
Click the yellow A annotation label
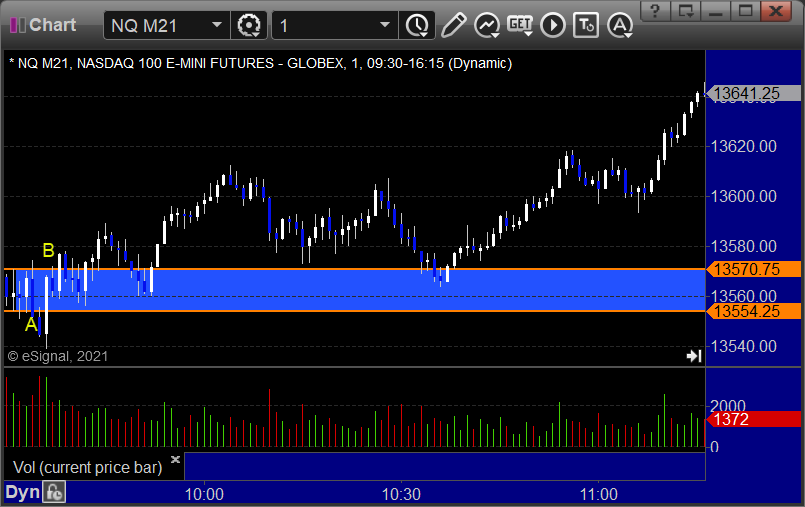point(31,324)
